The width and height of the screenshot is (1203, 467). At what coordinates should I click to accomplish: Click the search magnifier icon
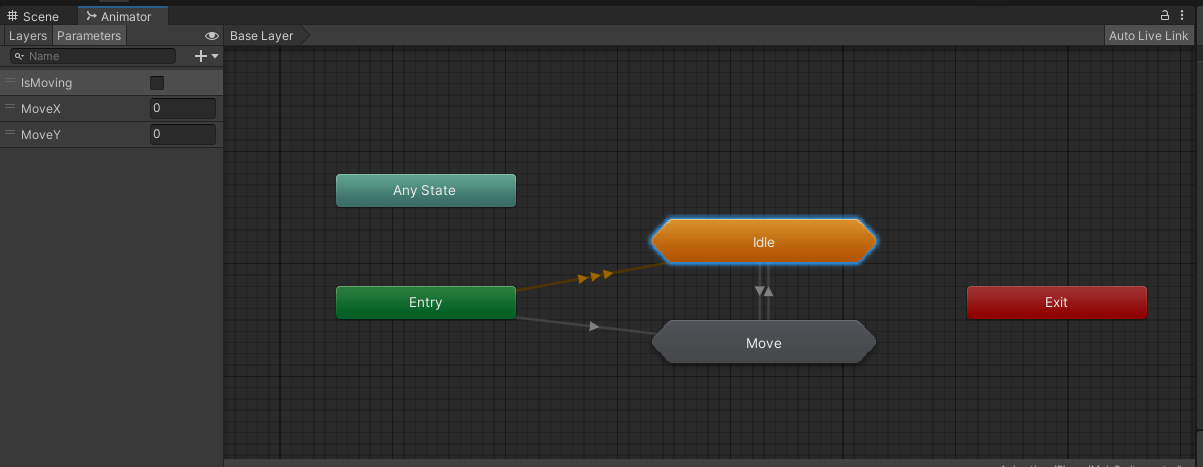click(19, 57)
